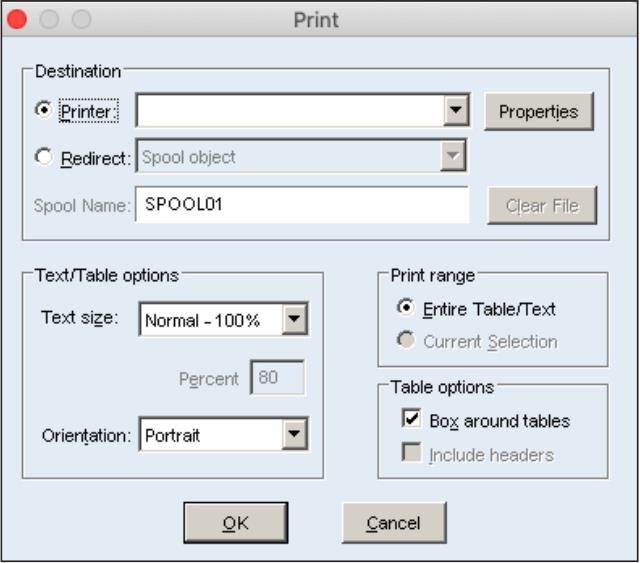Screen dimensions: 640x563
Task: Choose Entire Table/Text print range
Action: click(405, 309)
